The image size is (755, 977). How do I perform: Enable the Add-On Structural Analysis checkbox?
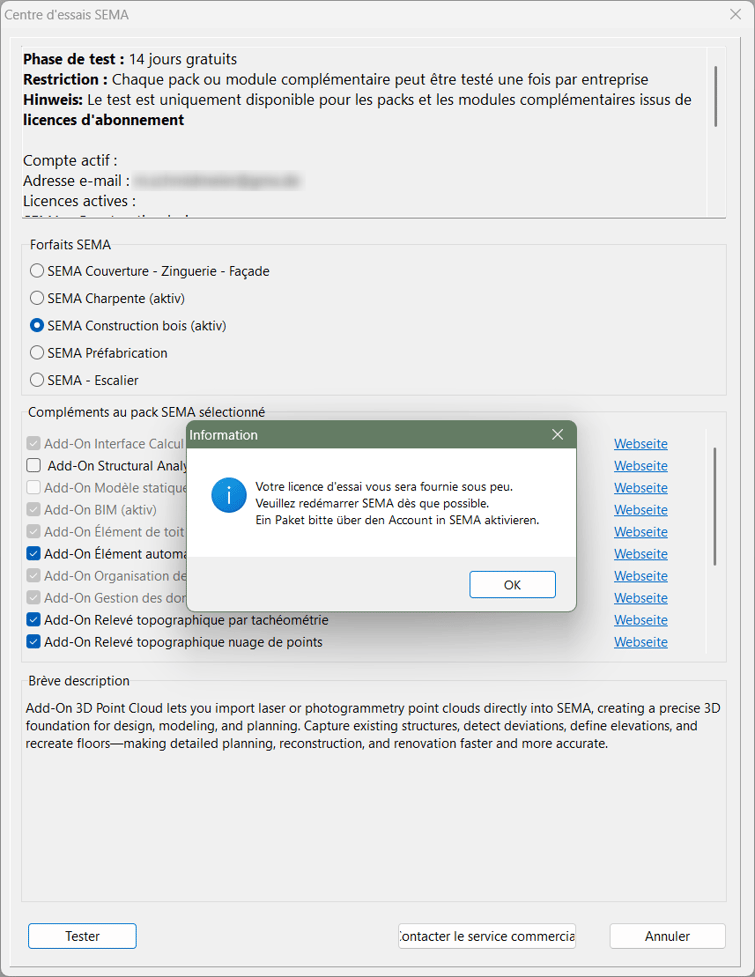tap(34, 466)
